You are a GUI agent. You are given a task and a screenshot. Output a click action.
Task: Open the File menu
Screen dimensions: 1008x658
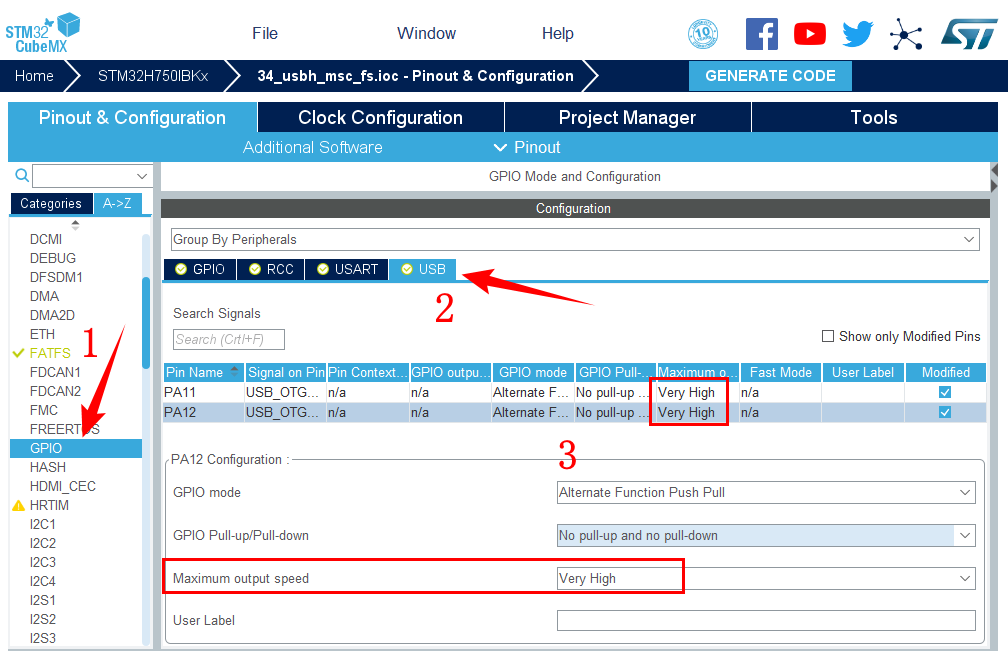pyautogui.click(x=265, y=33)
